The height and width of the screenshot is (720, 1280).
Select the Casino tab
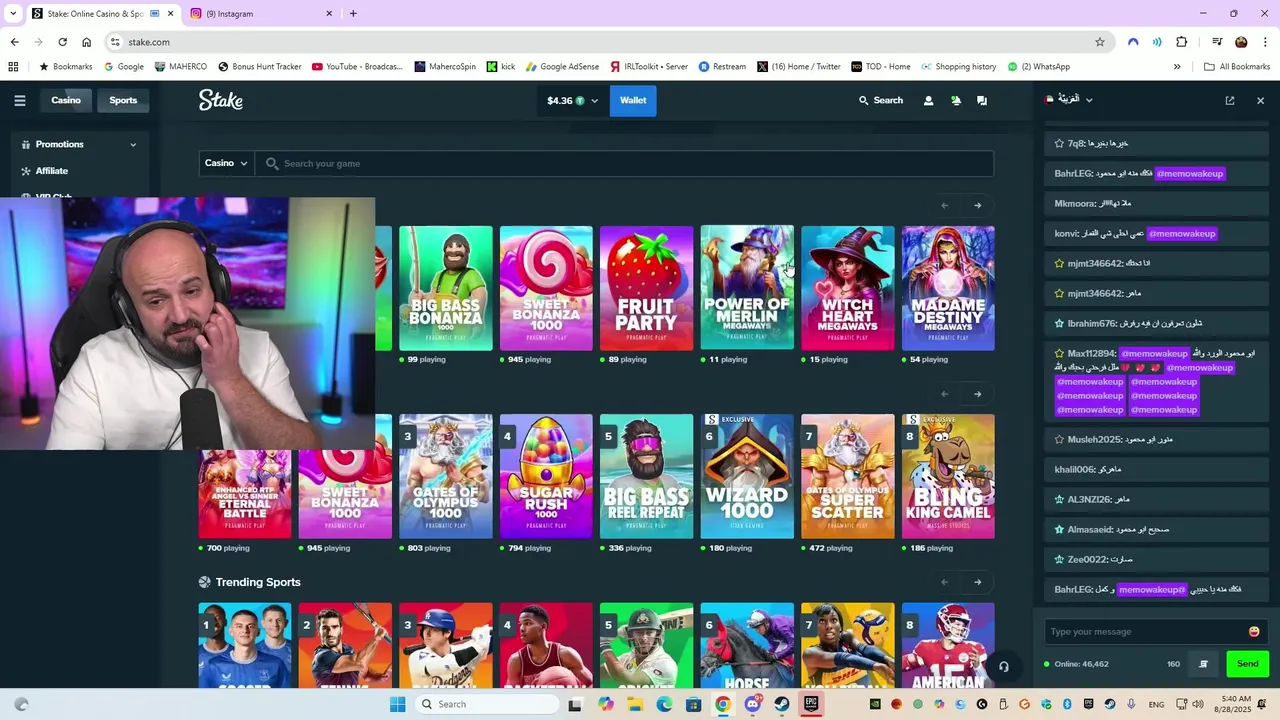[66, 100]
